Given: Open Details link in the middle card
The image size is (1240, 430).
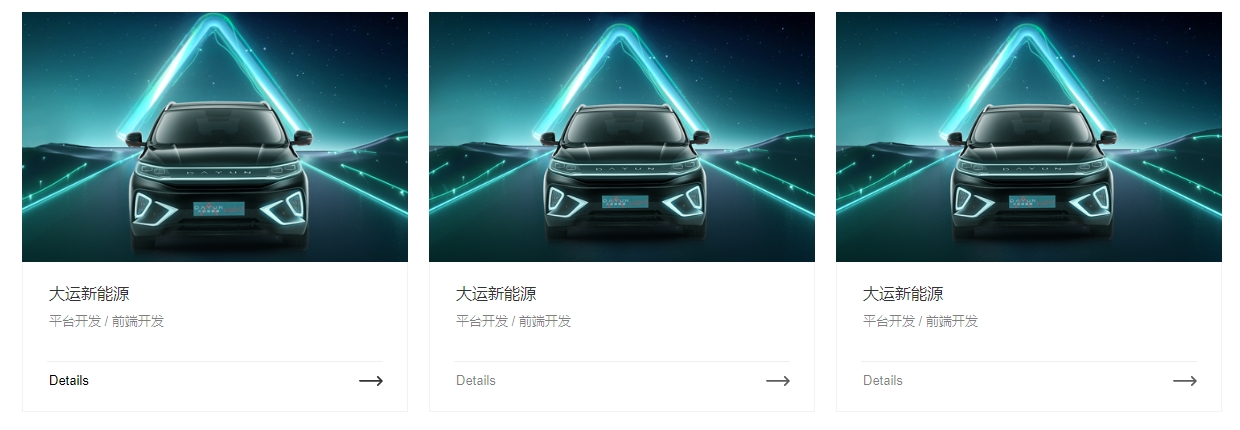Looking at the screenshot, I should (476, 380).
